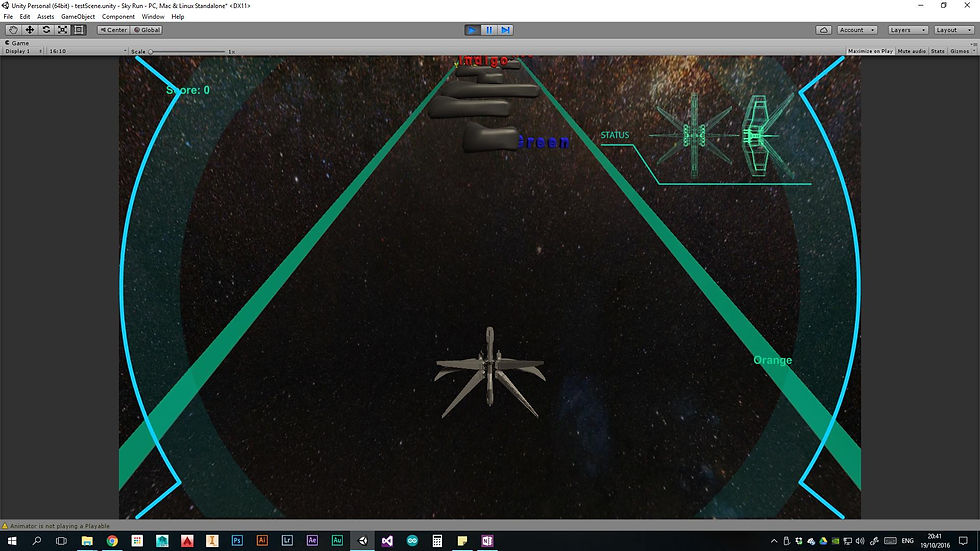Open the Edit menu

[25, 17]
